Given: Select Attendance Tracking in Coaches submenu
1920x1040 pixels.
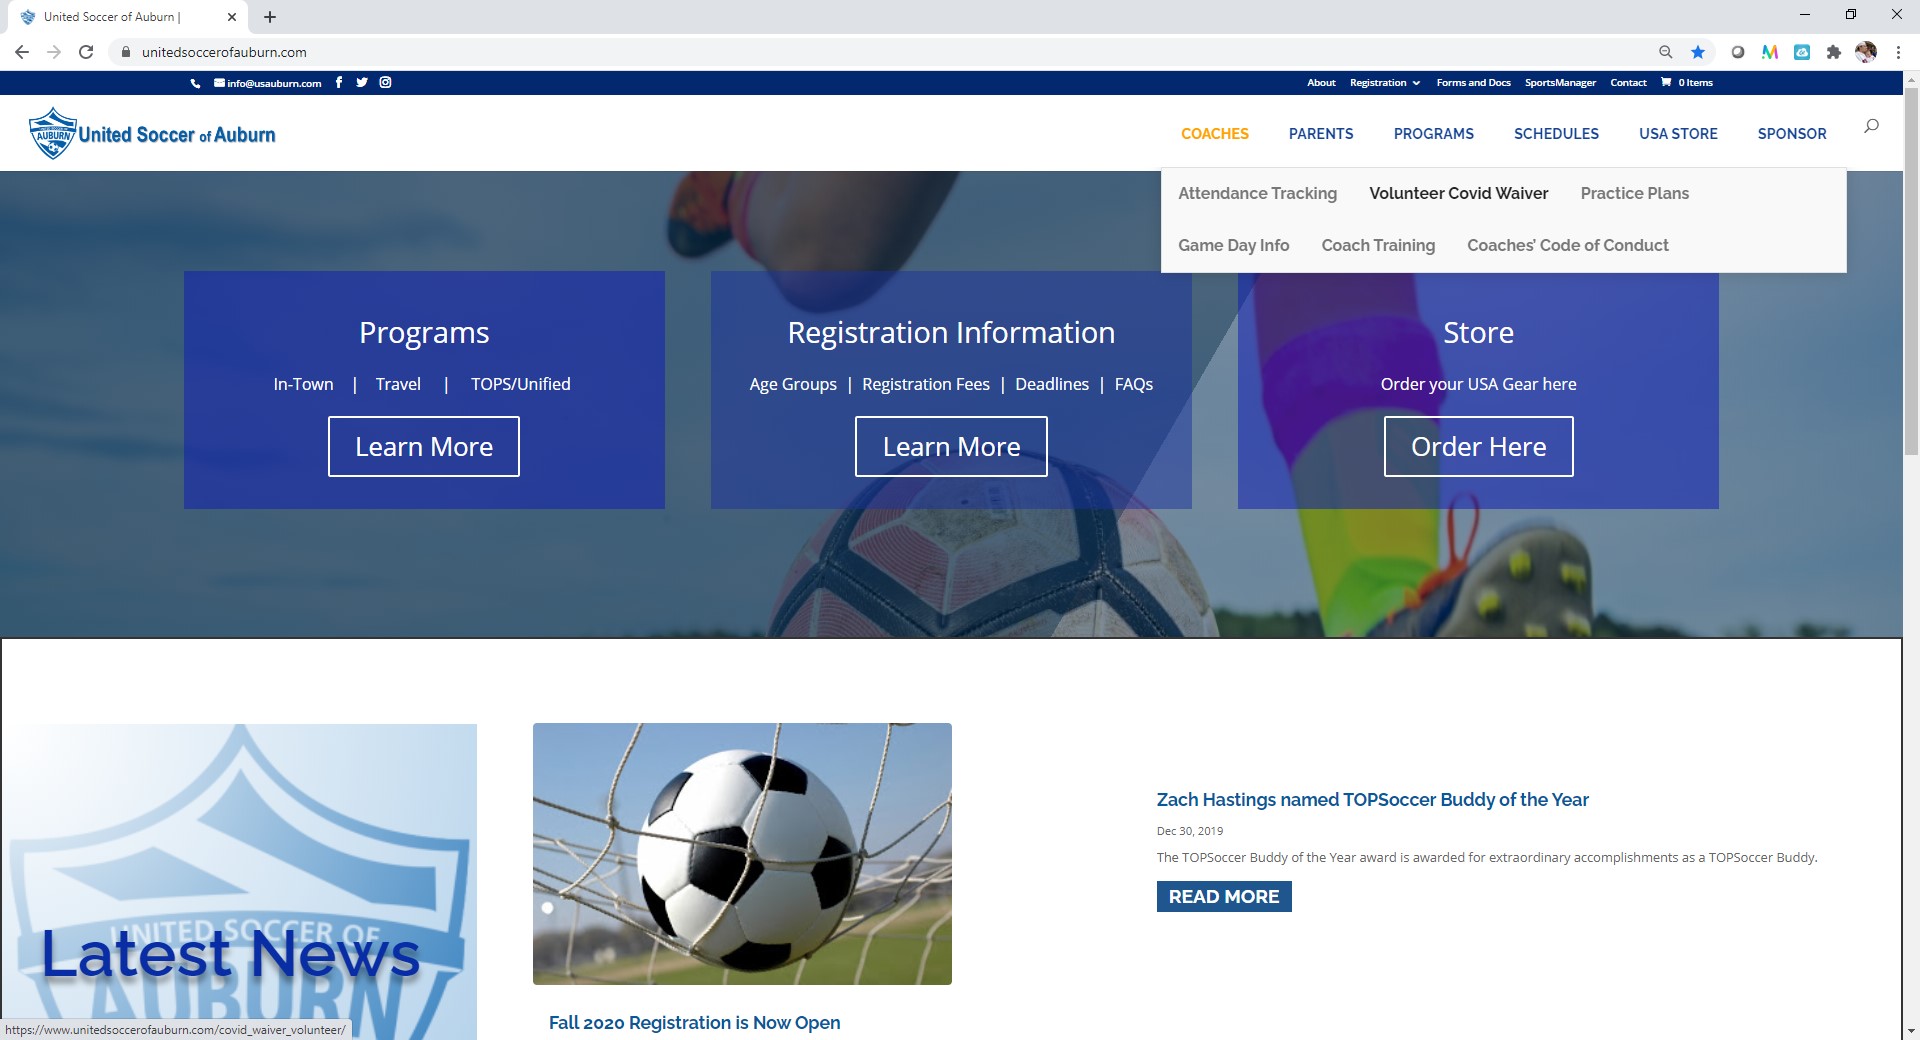Looking at the screenshot, I should click(1257, 193).
